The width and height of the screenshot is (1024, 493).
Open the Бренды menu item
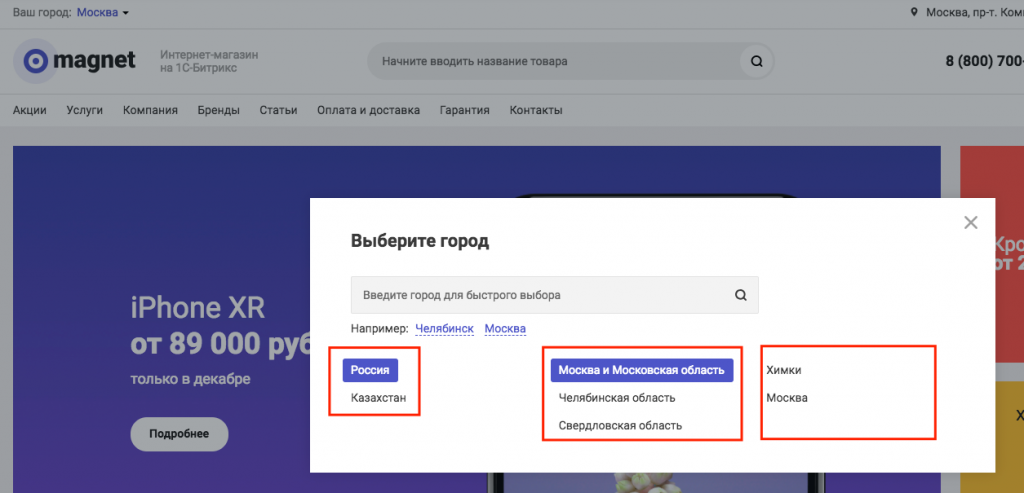point(219,110)
